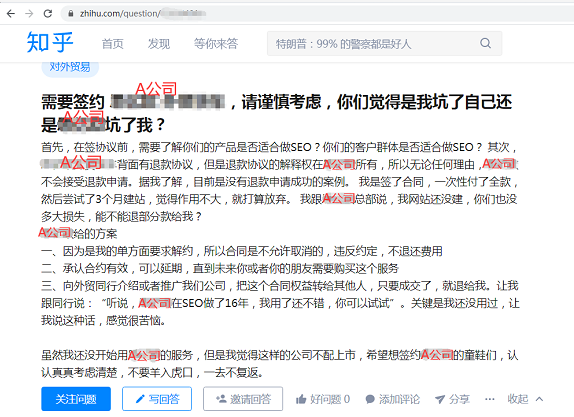Viewport: 574px width, 417px height.
Task: Click the text 二、承认合约有效，可以延期
Action: pos(112,268)
